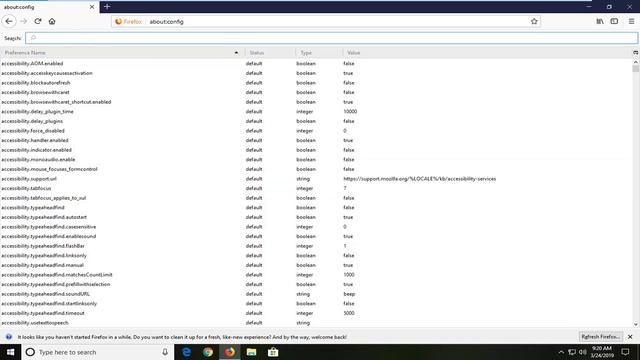The width and height of the screenshot is (640, 360).
Task: Select accessibility.browsewithcaret_shortcut.enabled row
Action: (x=316, y=102)
